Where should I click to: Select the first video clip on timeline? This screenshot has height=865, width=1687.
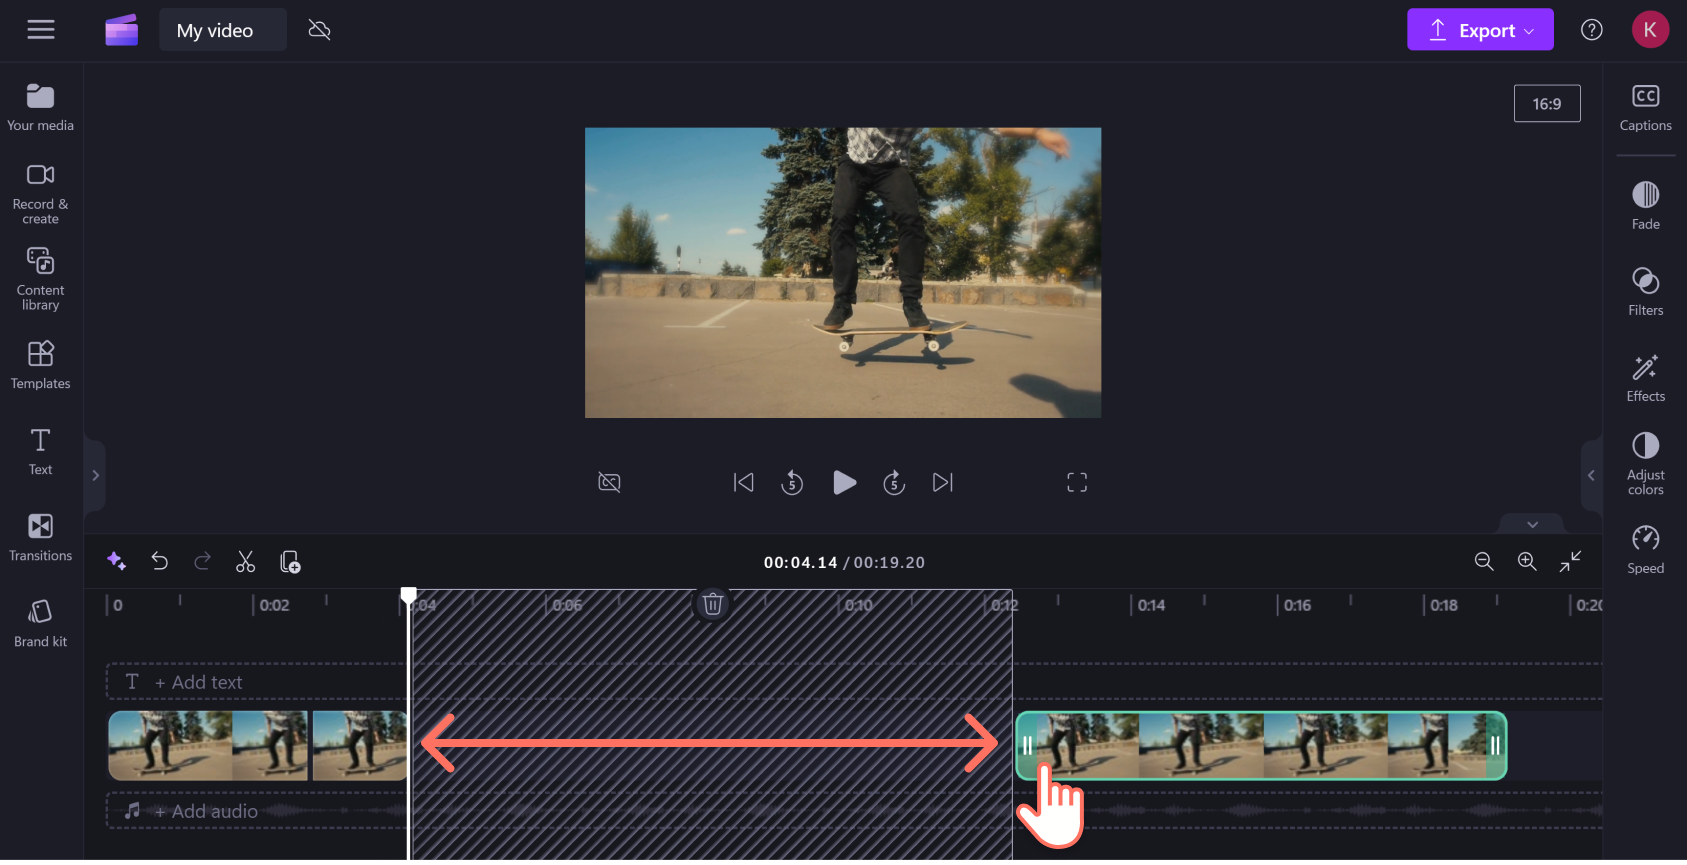(208, 746)
